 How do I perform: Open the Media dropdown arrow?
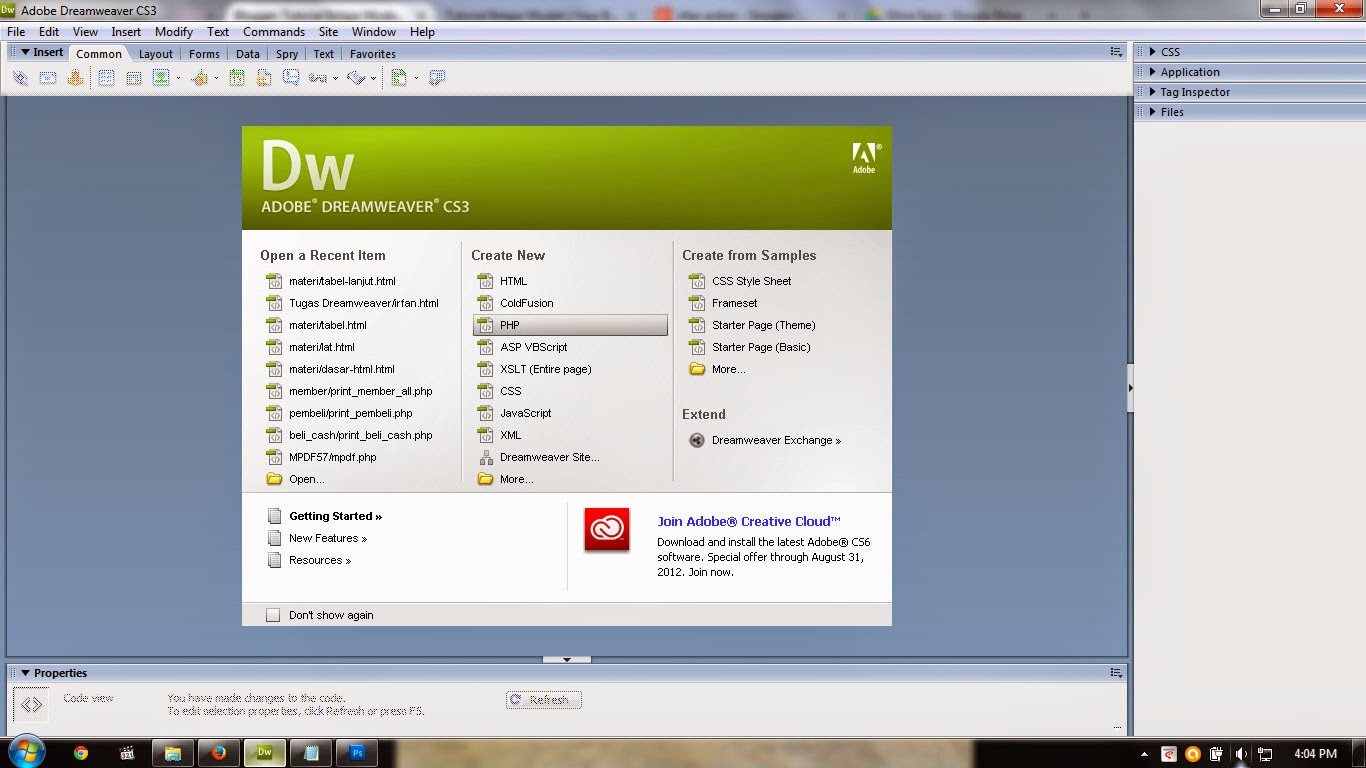click(216, 78)
